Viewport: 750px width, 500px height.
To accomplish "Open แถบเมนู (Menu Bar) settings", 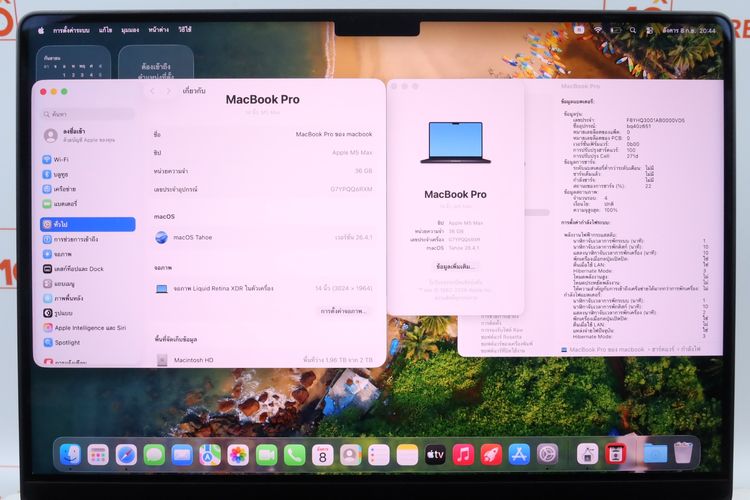I will 88,284.
